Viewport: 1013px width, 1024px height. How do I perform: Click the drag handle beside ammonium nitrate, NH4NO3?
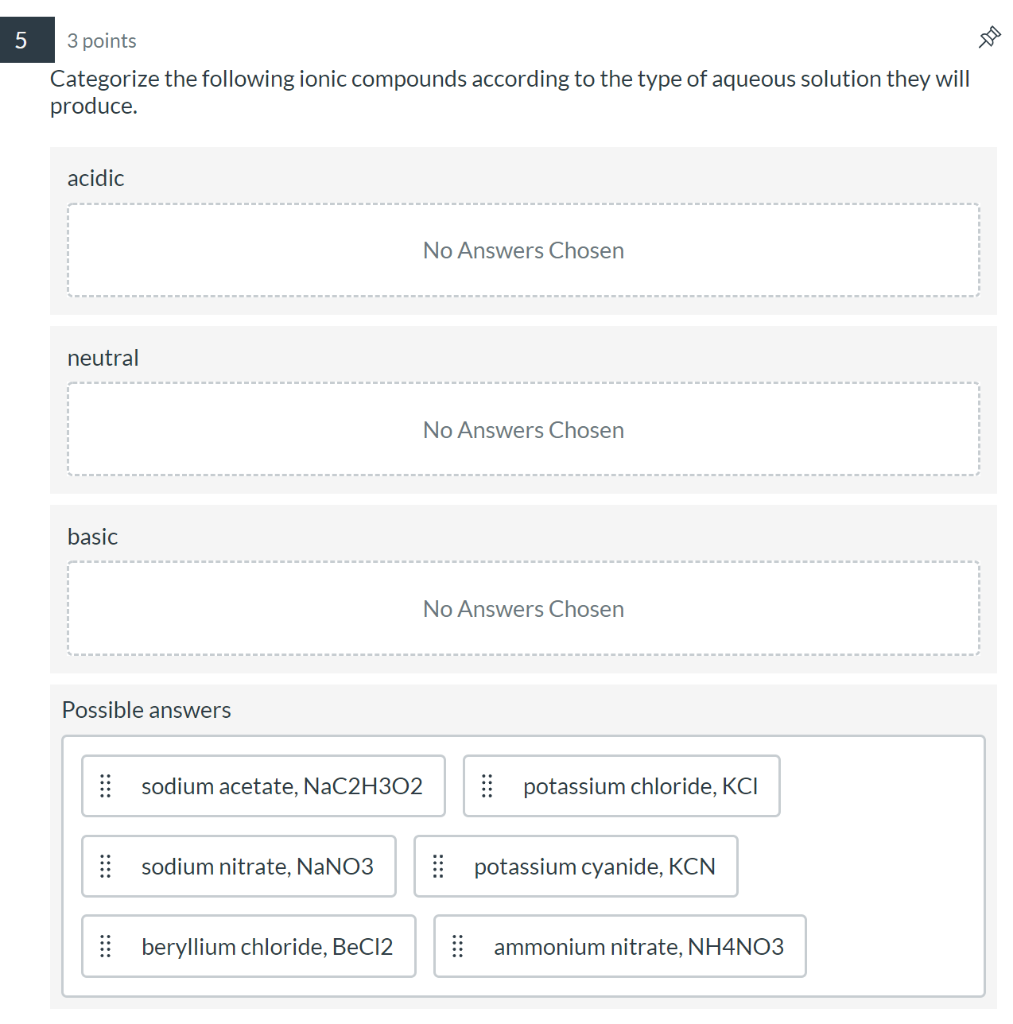[x=459, y=946]
